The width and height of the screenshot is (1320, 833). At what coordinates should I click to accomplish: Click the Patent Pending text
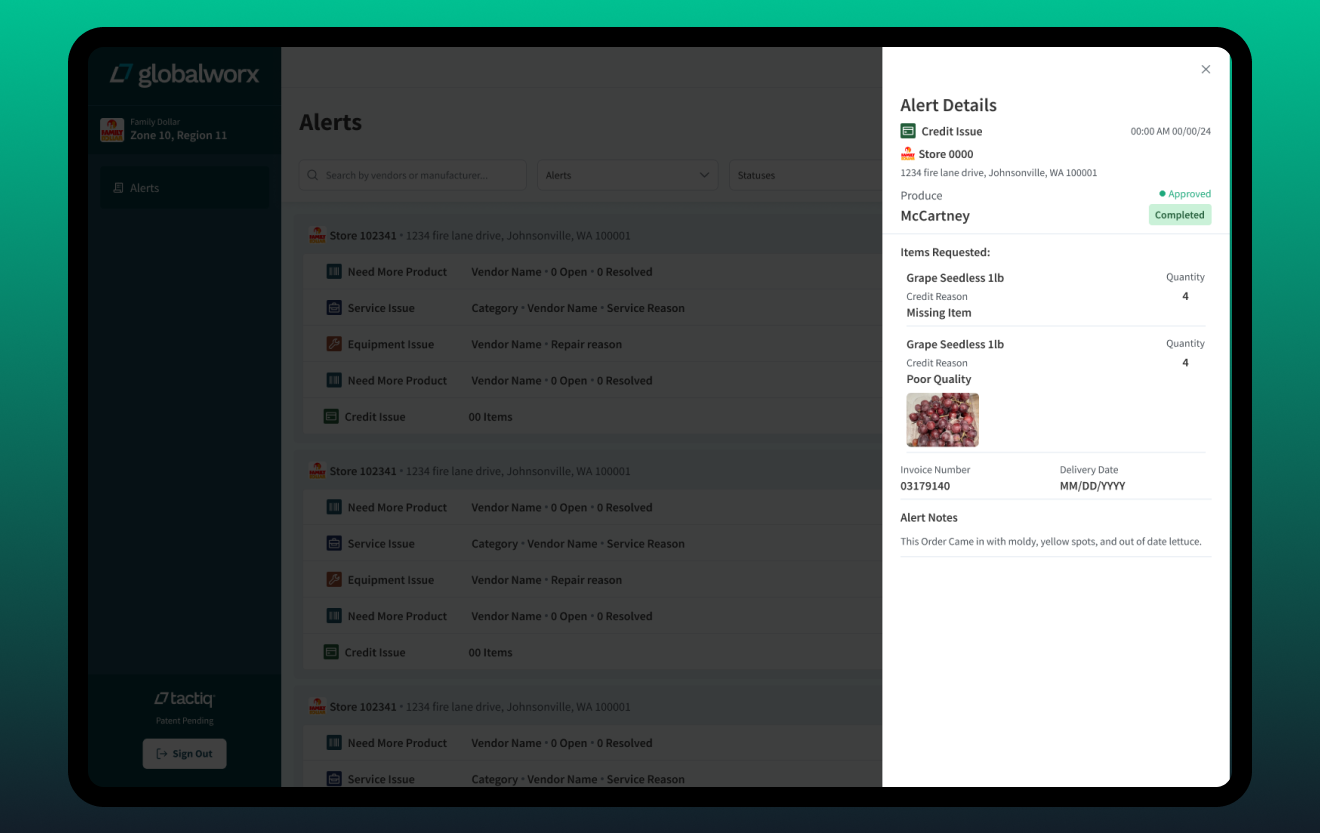pos(184,721)
